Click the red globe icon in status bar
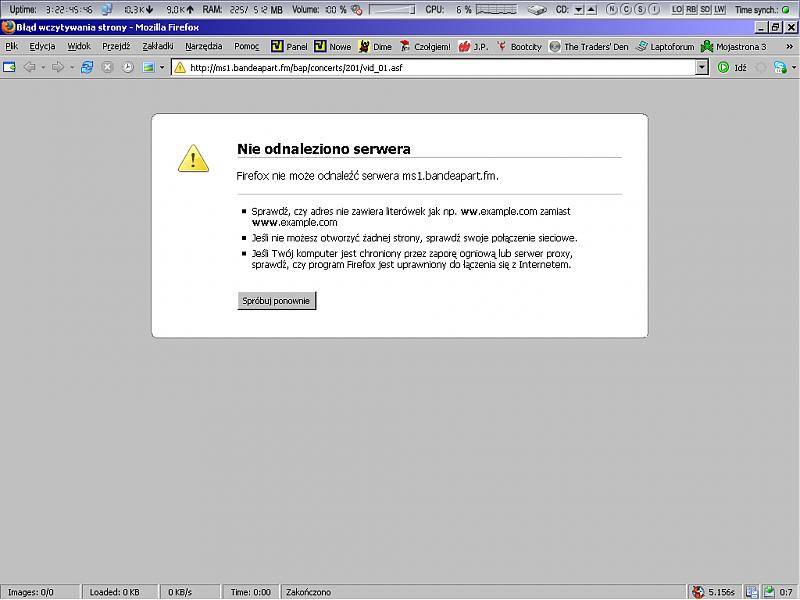800x600 pixels. pos(697,592)
